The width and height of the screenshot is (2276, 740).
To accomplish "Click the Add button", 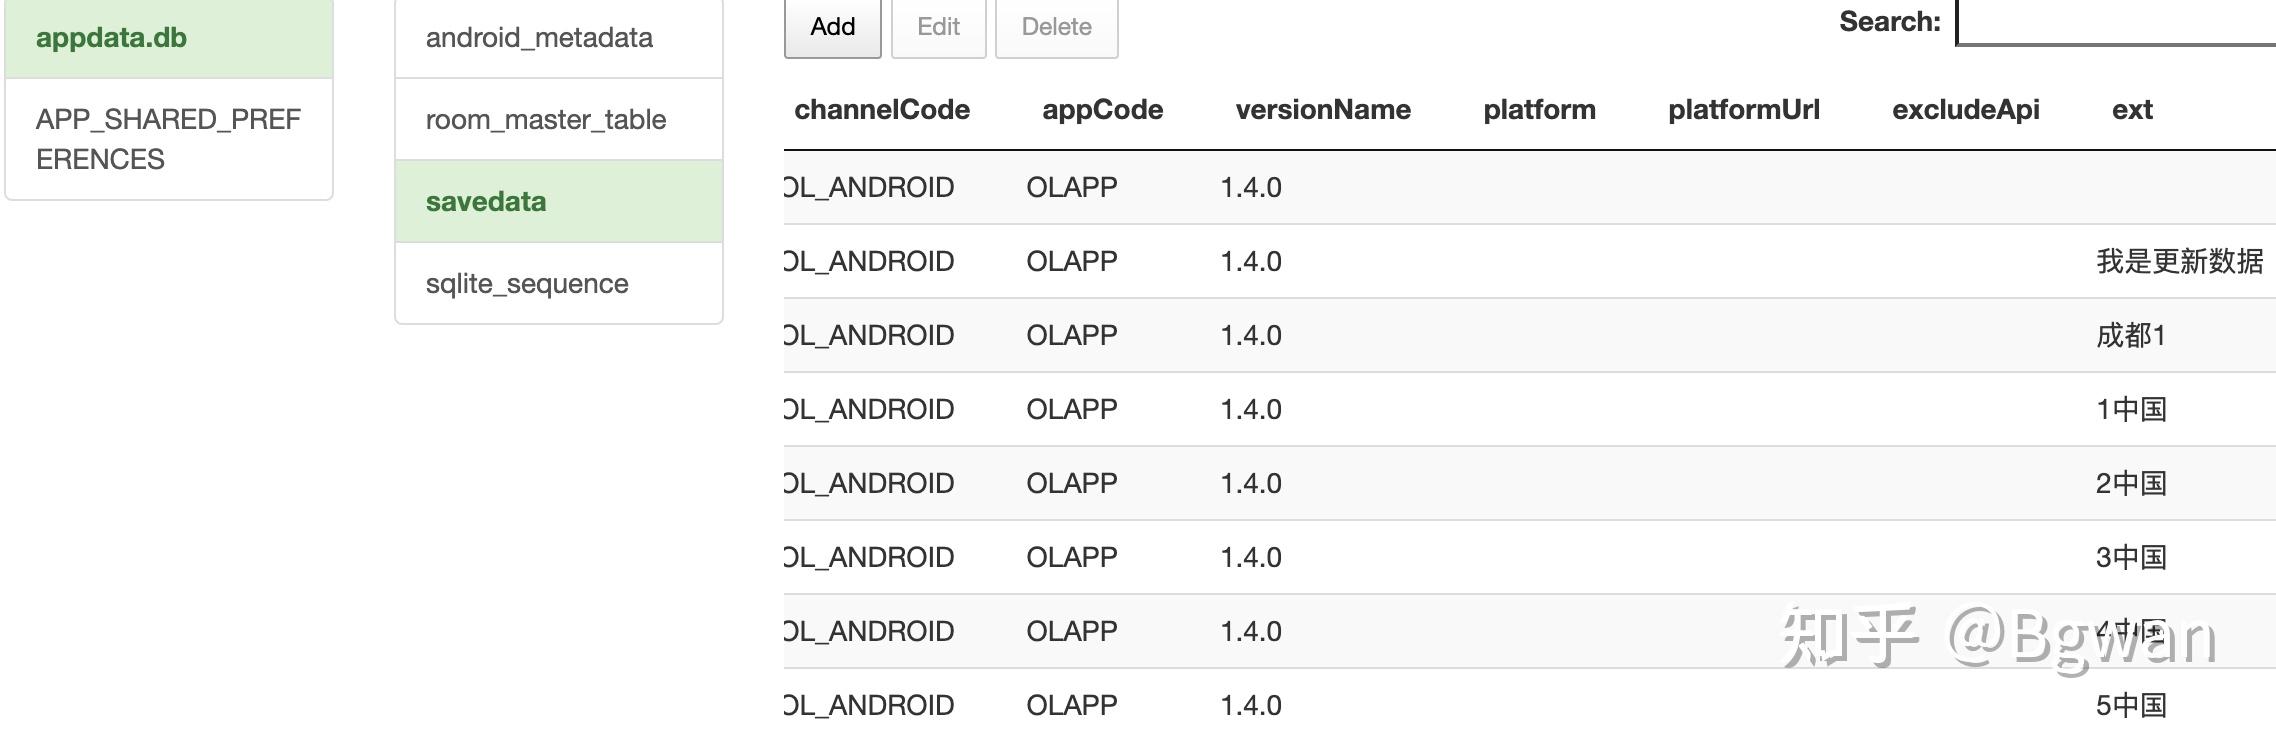I will [x=832, y=27].
